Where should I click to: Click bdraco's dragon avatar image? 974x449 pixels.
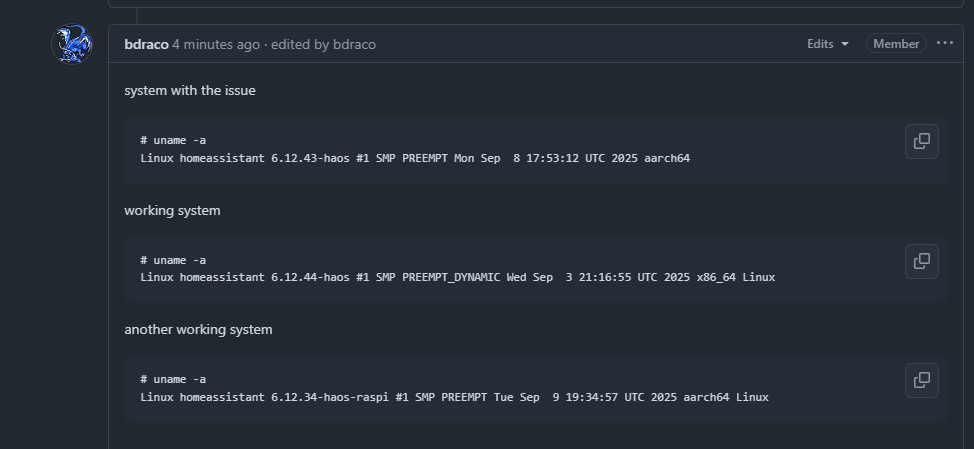click(x=71, y=45)
